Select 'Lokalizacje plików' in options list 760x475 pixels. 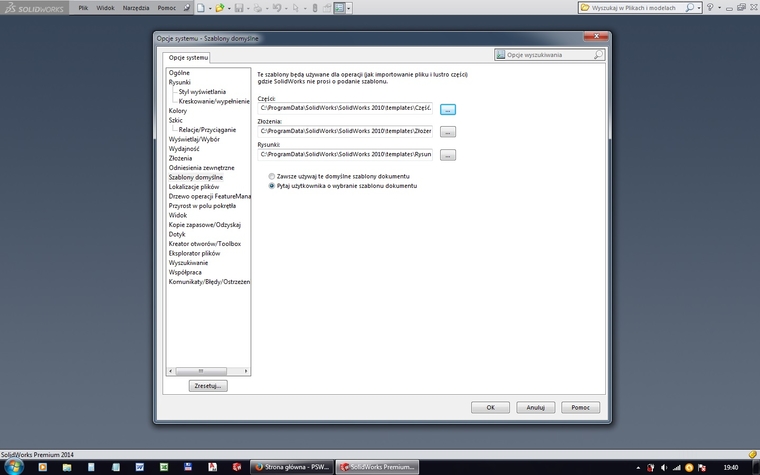pos(193,187)
